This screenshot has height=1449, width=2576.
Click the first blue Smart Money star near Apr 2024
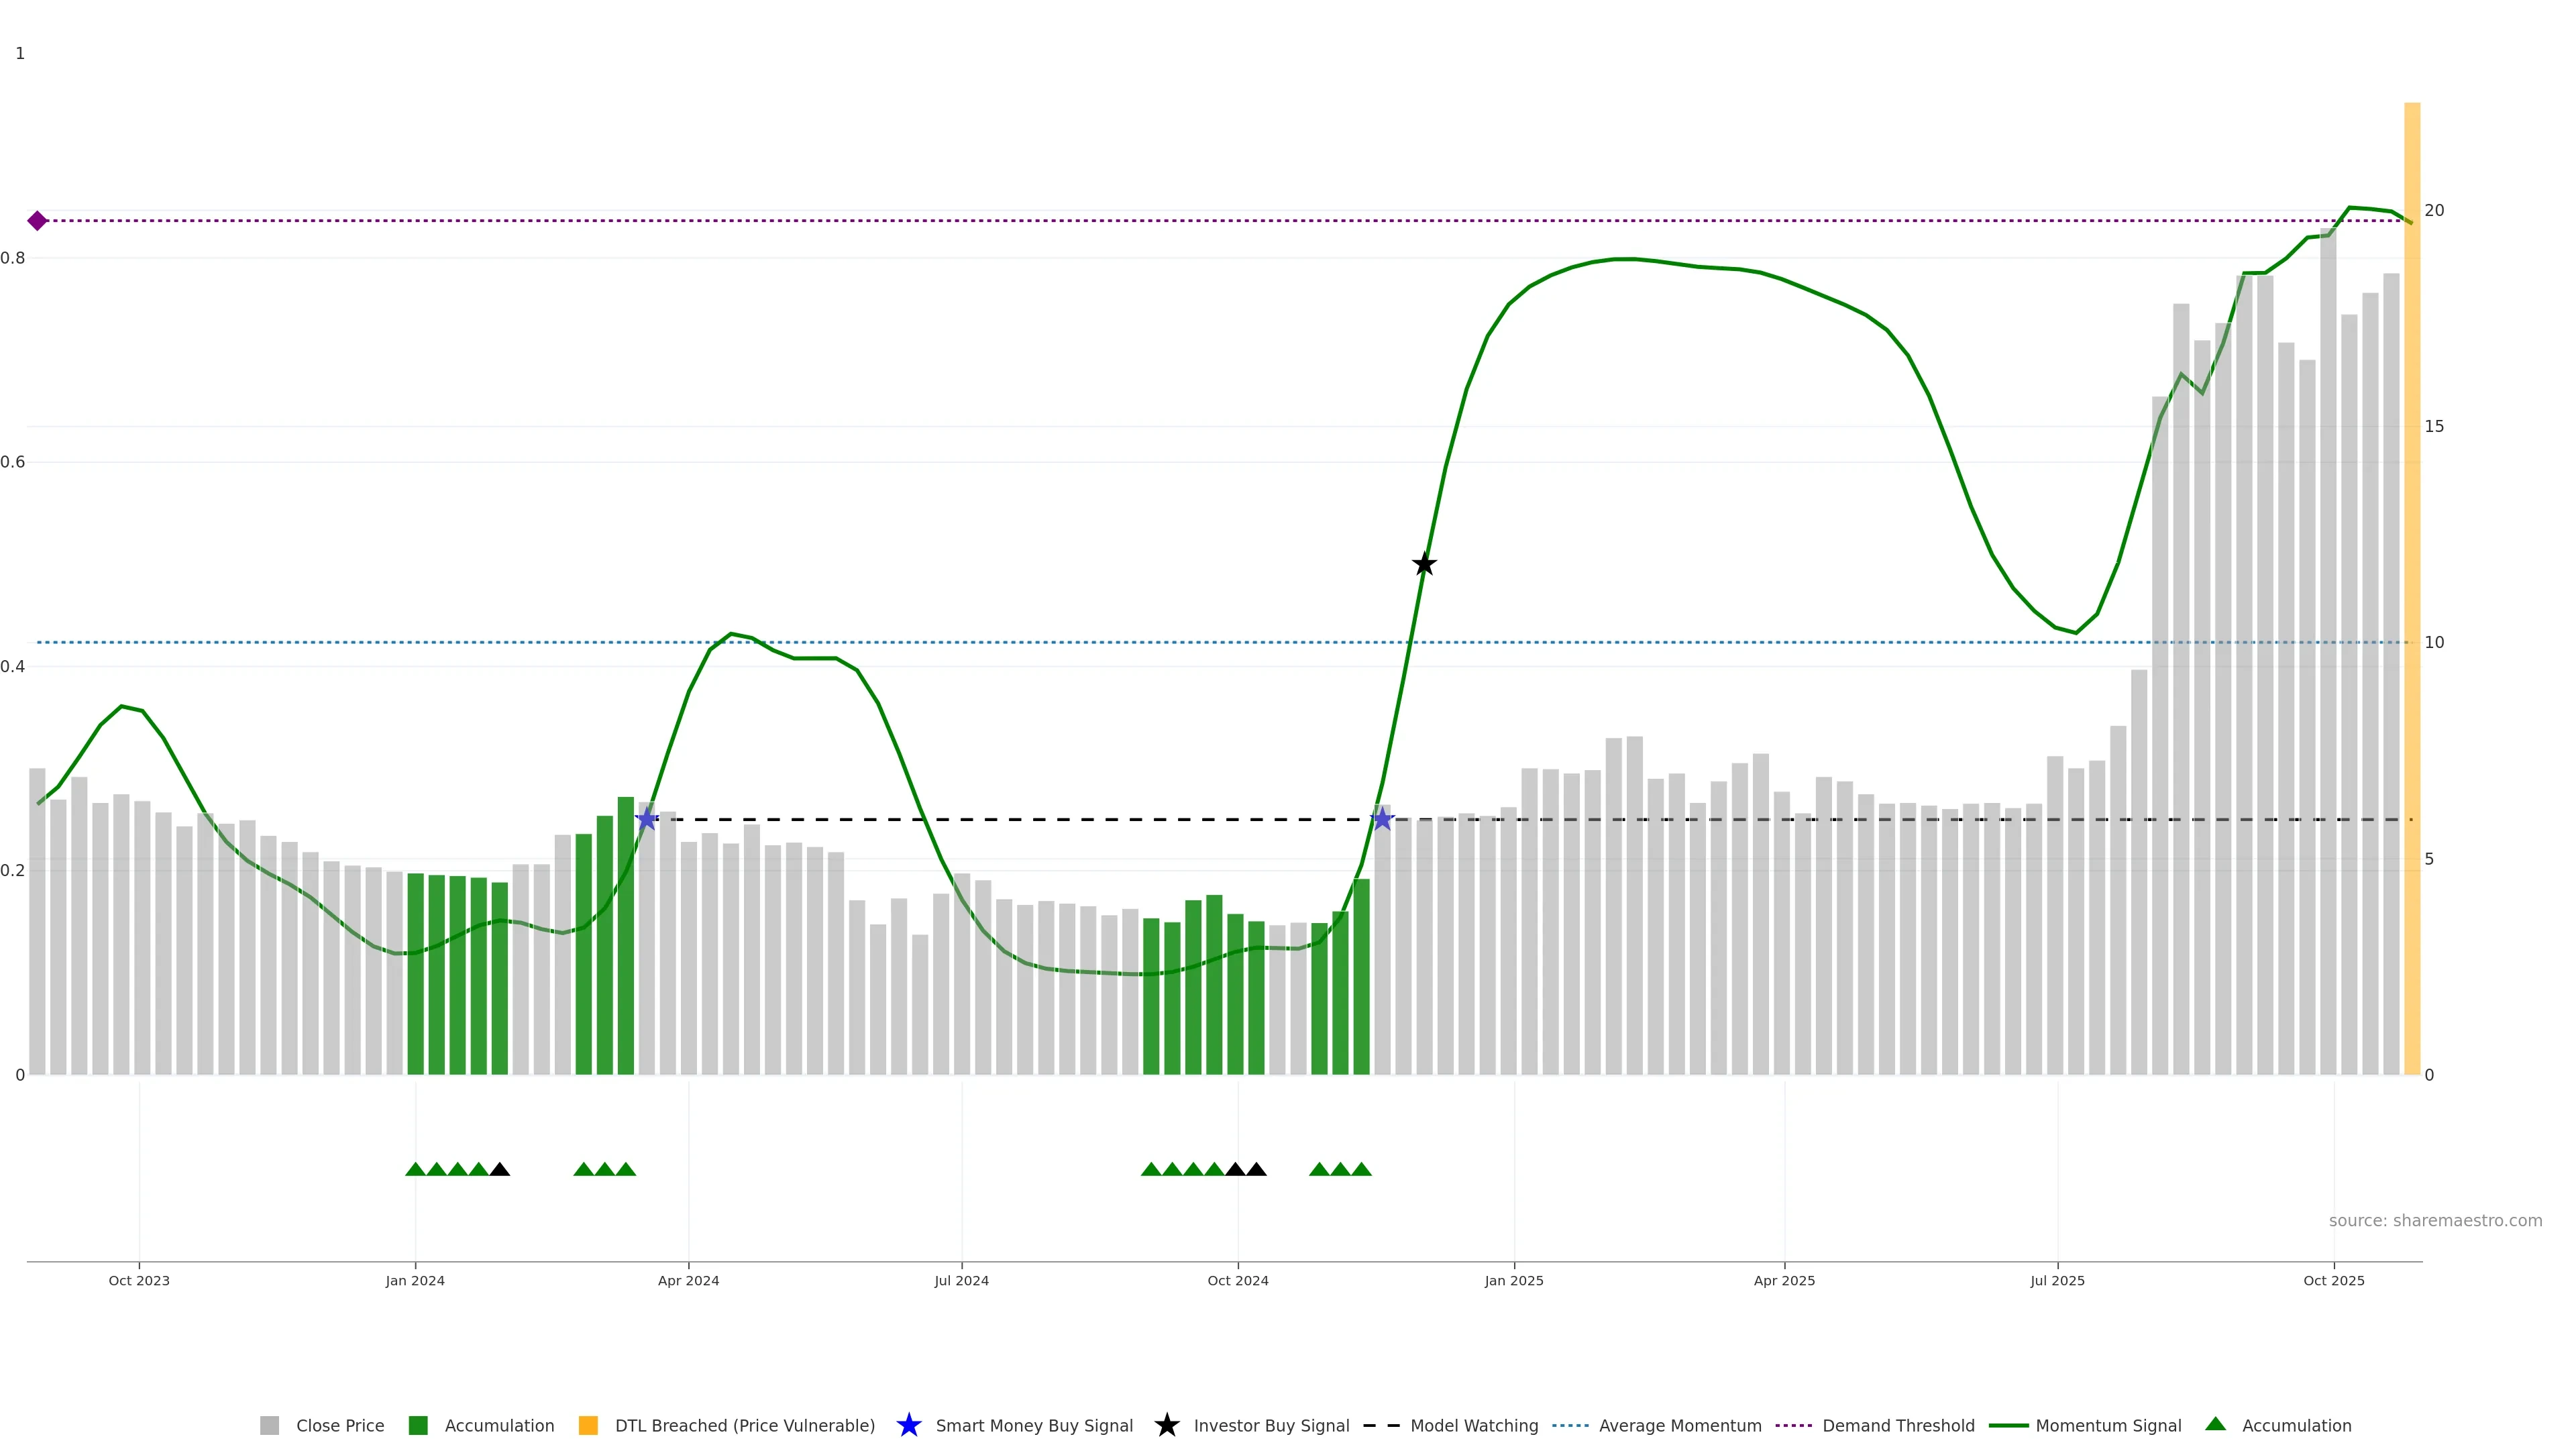pyautogui.click(x=647, y=820)
